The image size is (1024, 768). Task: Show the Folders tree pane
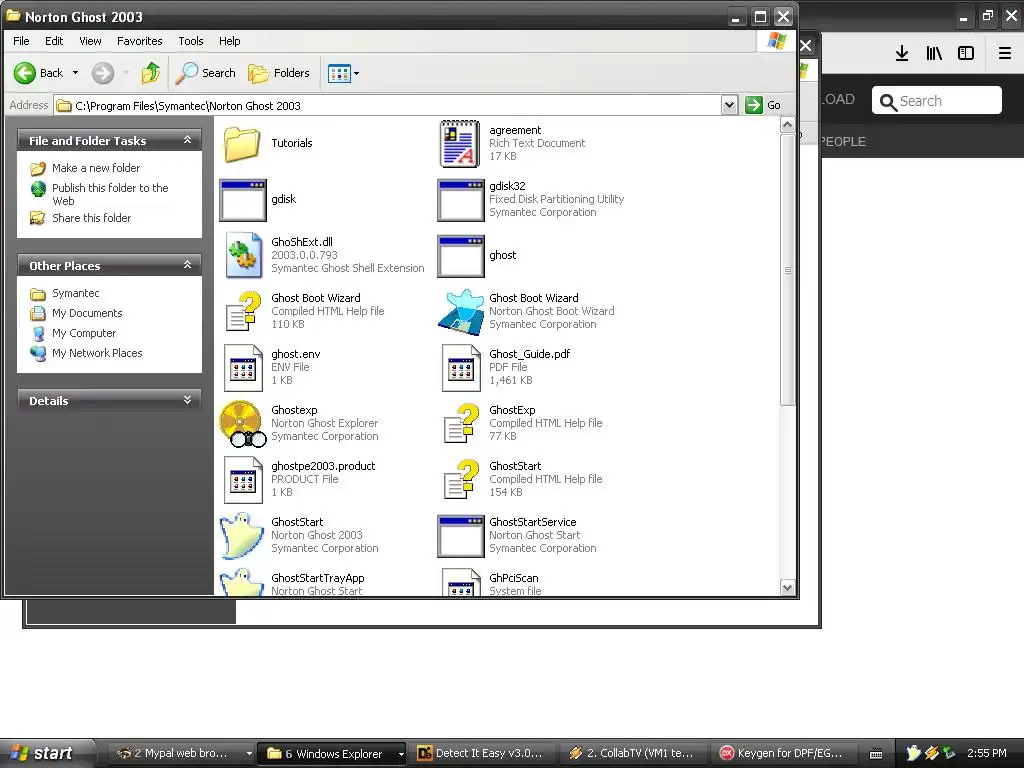(279, 73)
